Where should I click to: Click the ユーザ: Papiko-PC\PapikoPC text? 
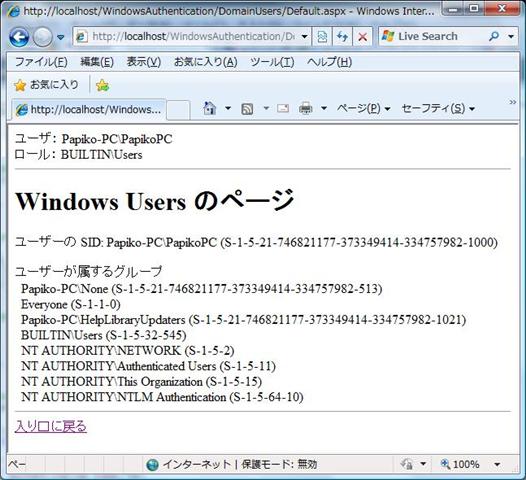[x=94, y=139]
